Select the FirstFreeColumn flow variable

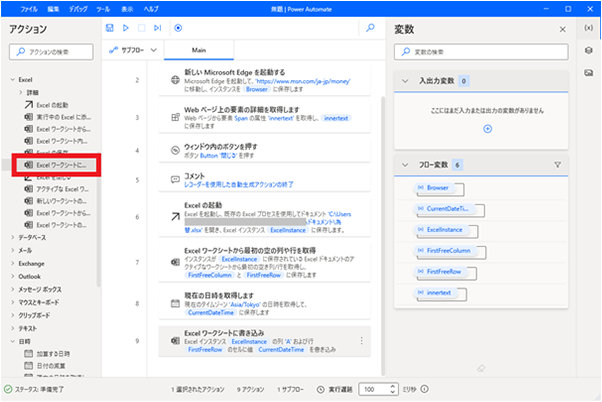pyautogui.click(x=445, y=250)
